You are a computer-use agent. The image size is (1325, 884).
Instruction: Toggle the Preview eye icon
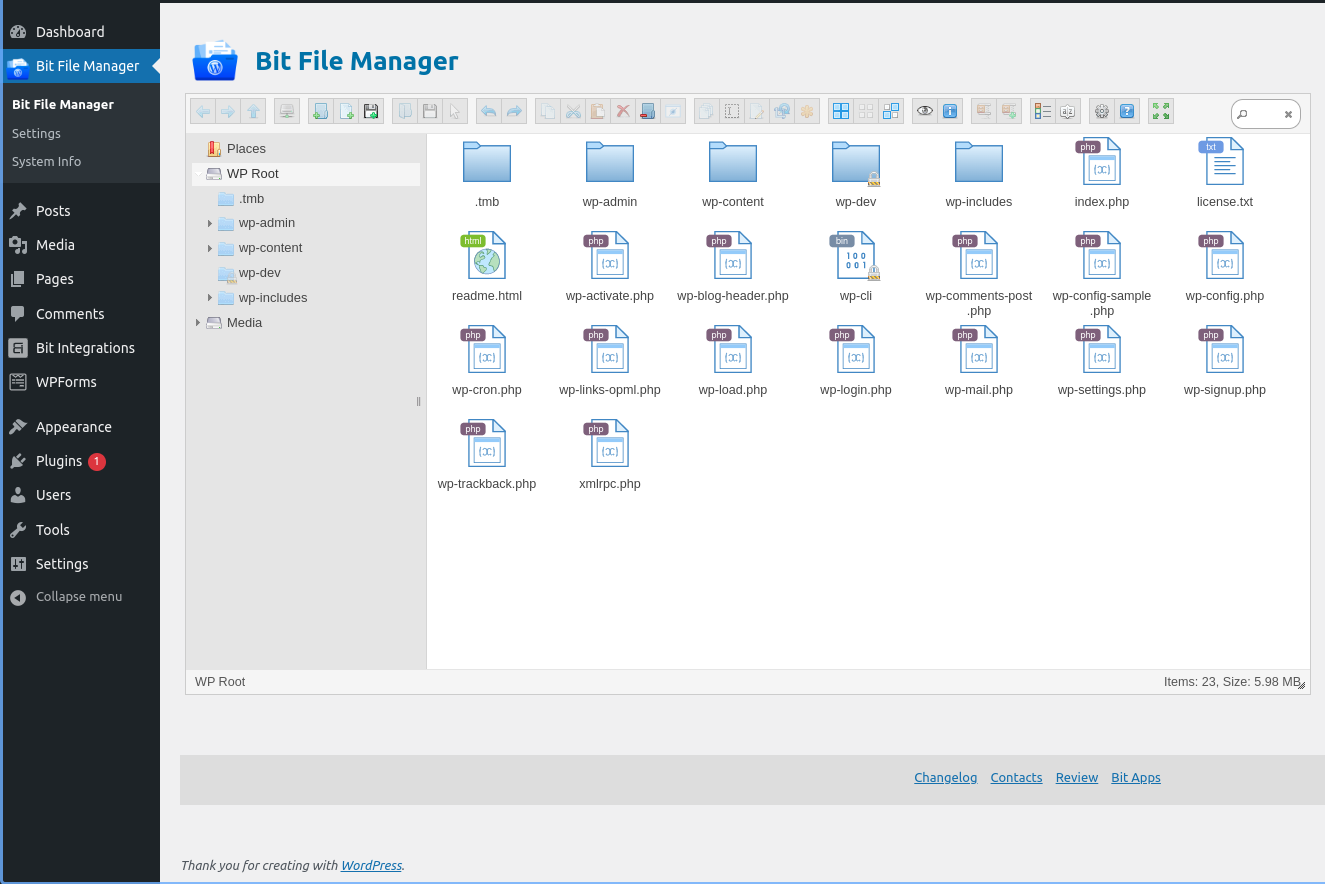(x=925, y=111)
